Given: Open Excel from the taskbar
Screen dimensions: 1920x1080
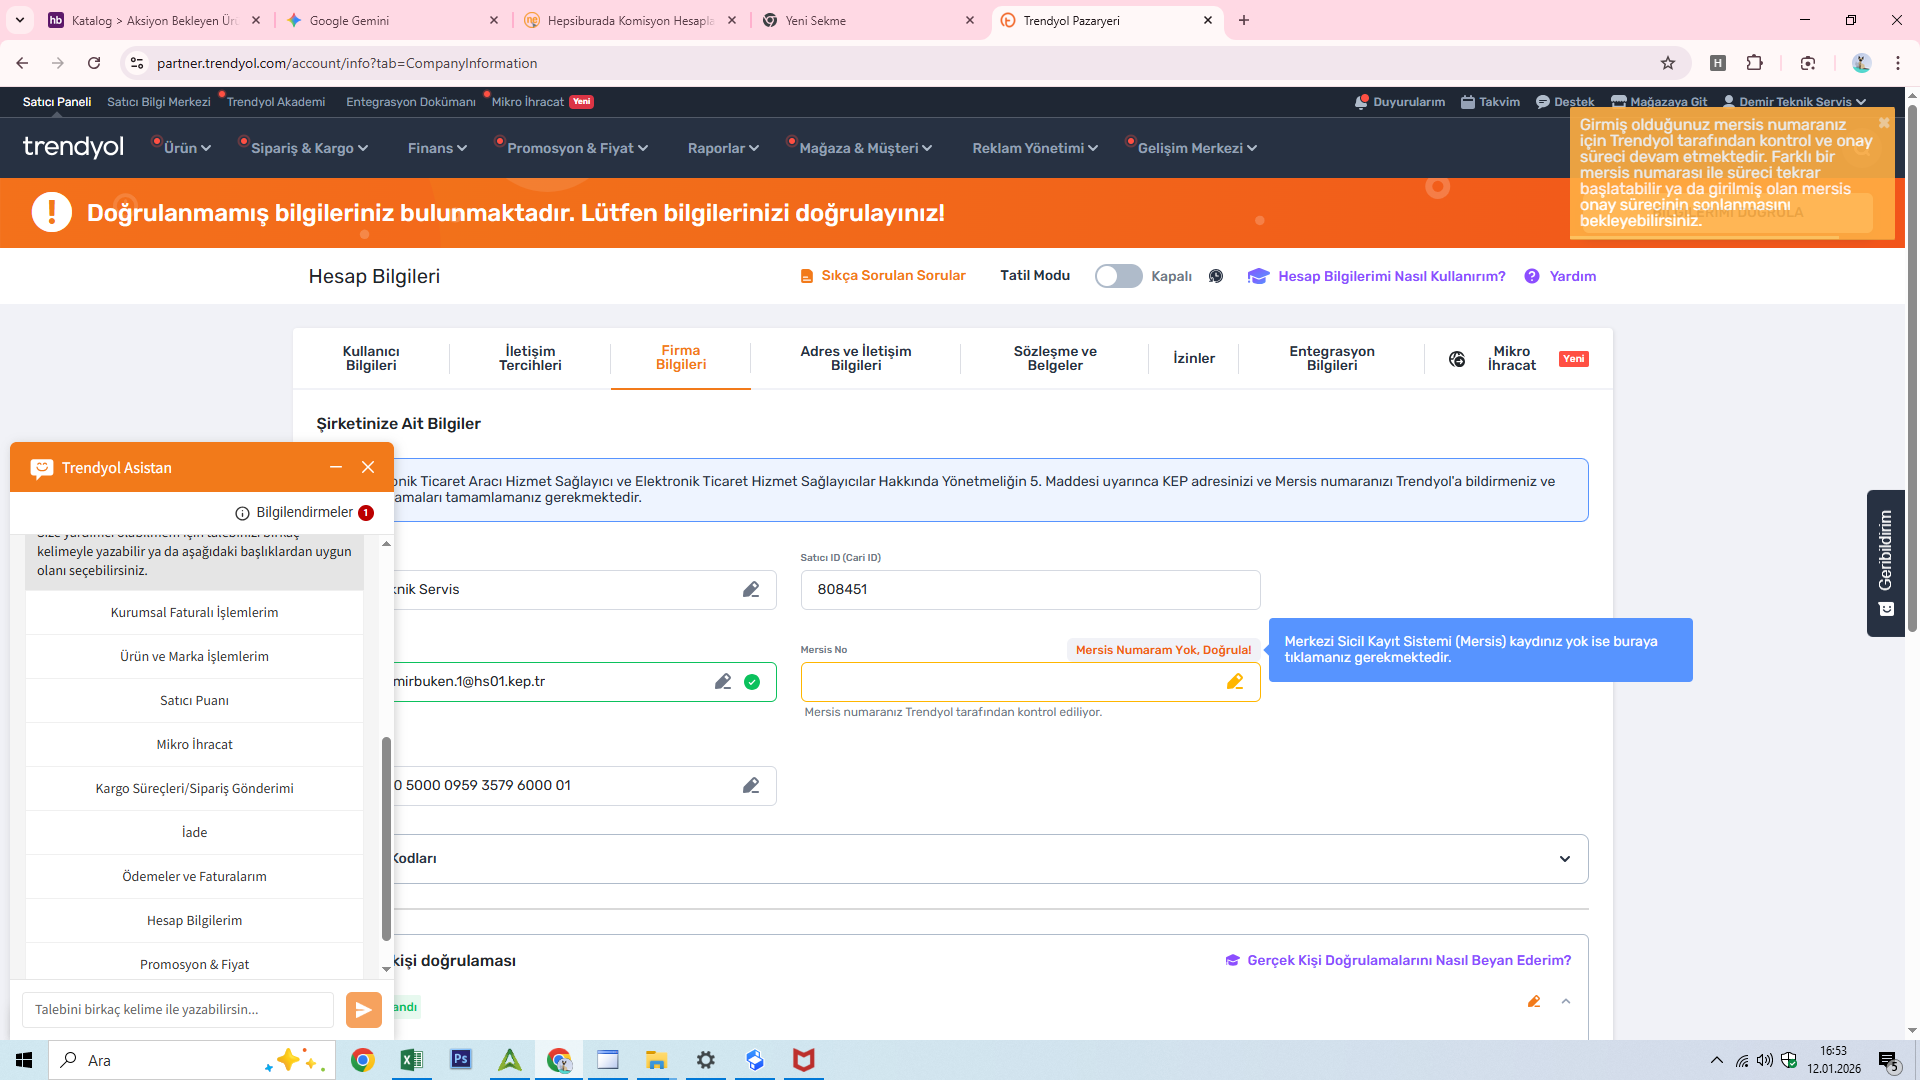Looking at the screenshot, I should pos(411,1060).
